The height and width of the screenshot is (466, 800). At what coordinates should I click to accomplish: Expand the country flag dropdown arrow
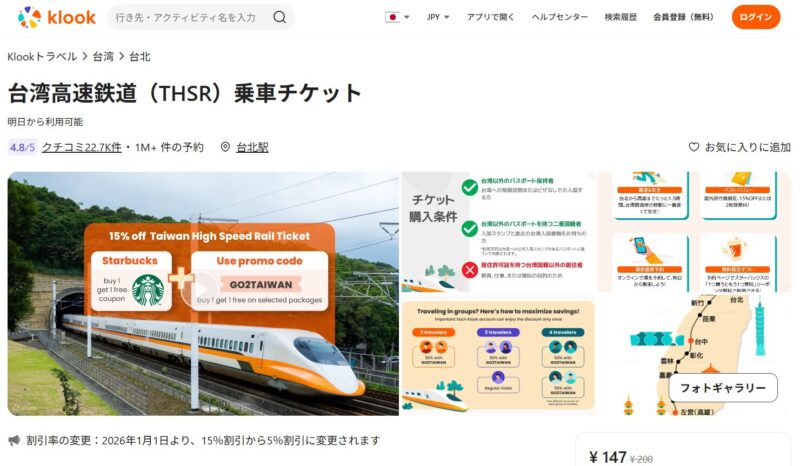(407, 17)
